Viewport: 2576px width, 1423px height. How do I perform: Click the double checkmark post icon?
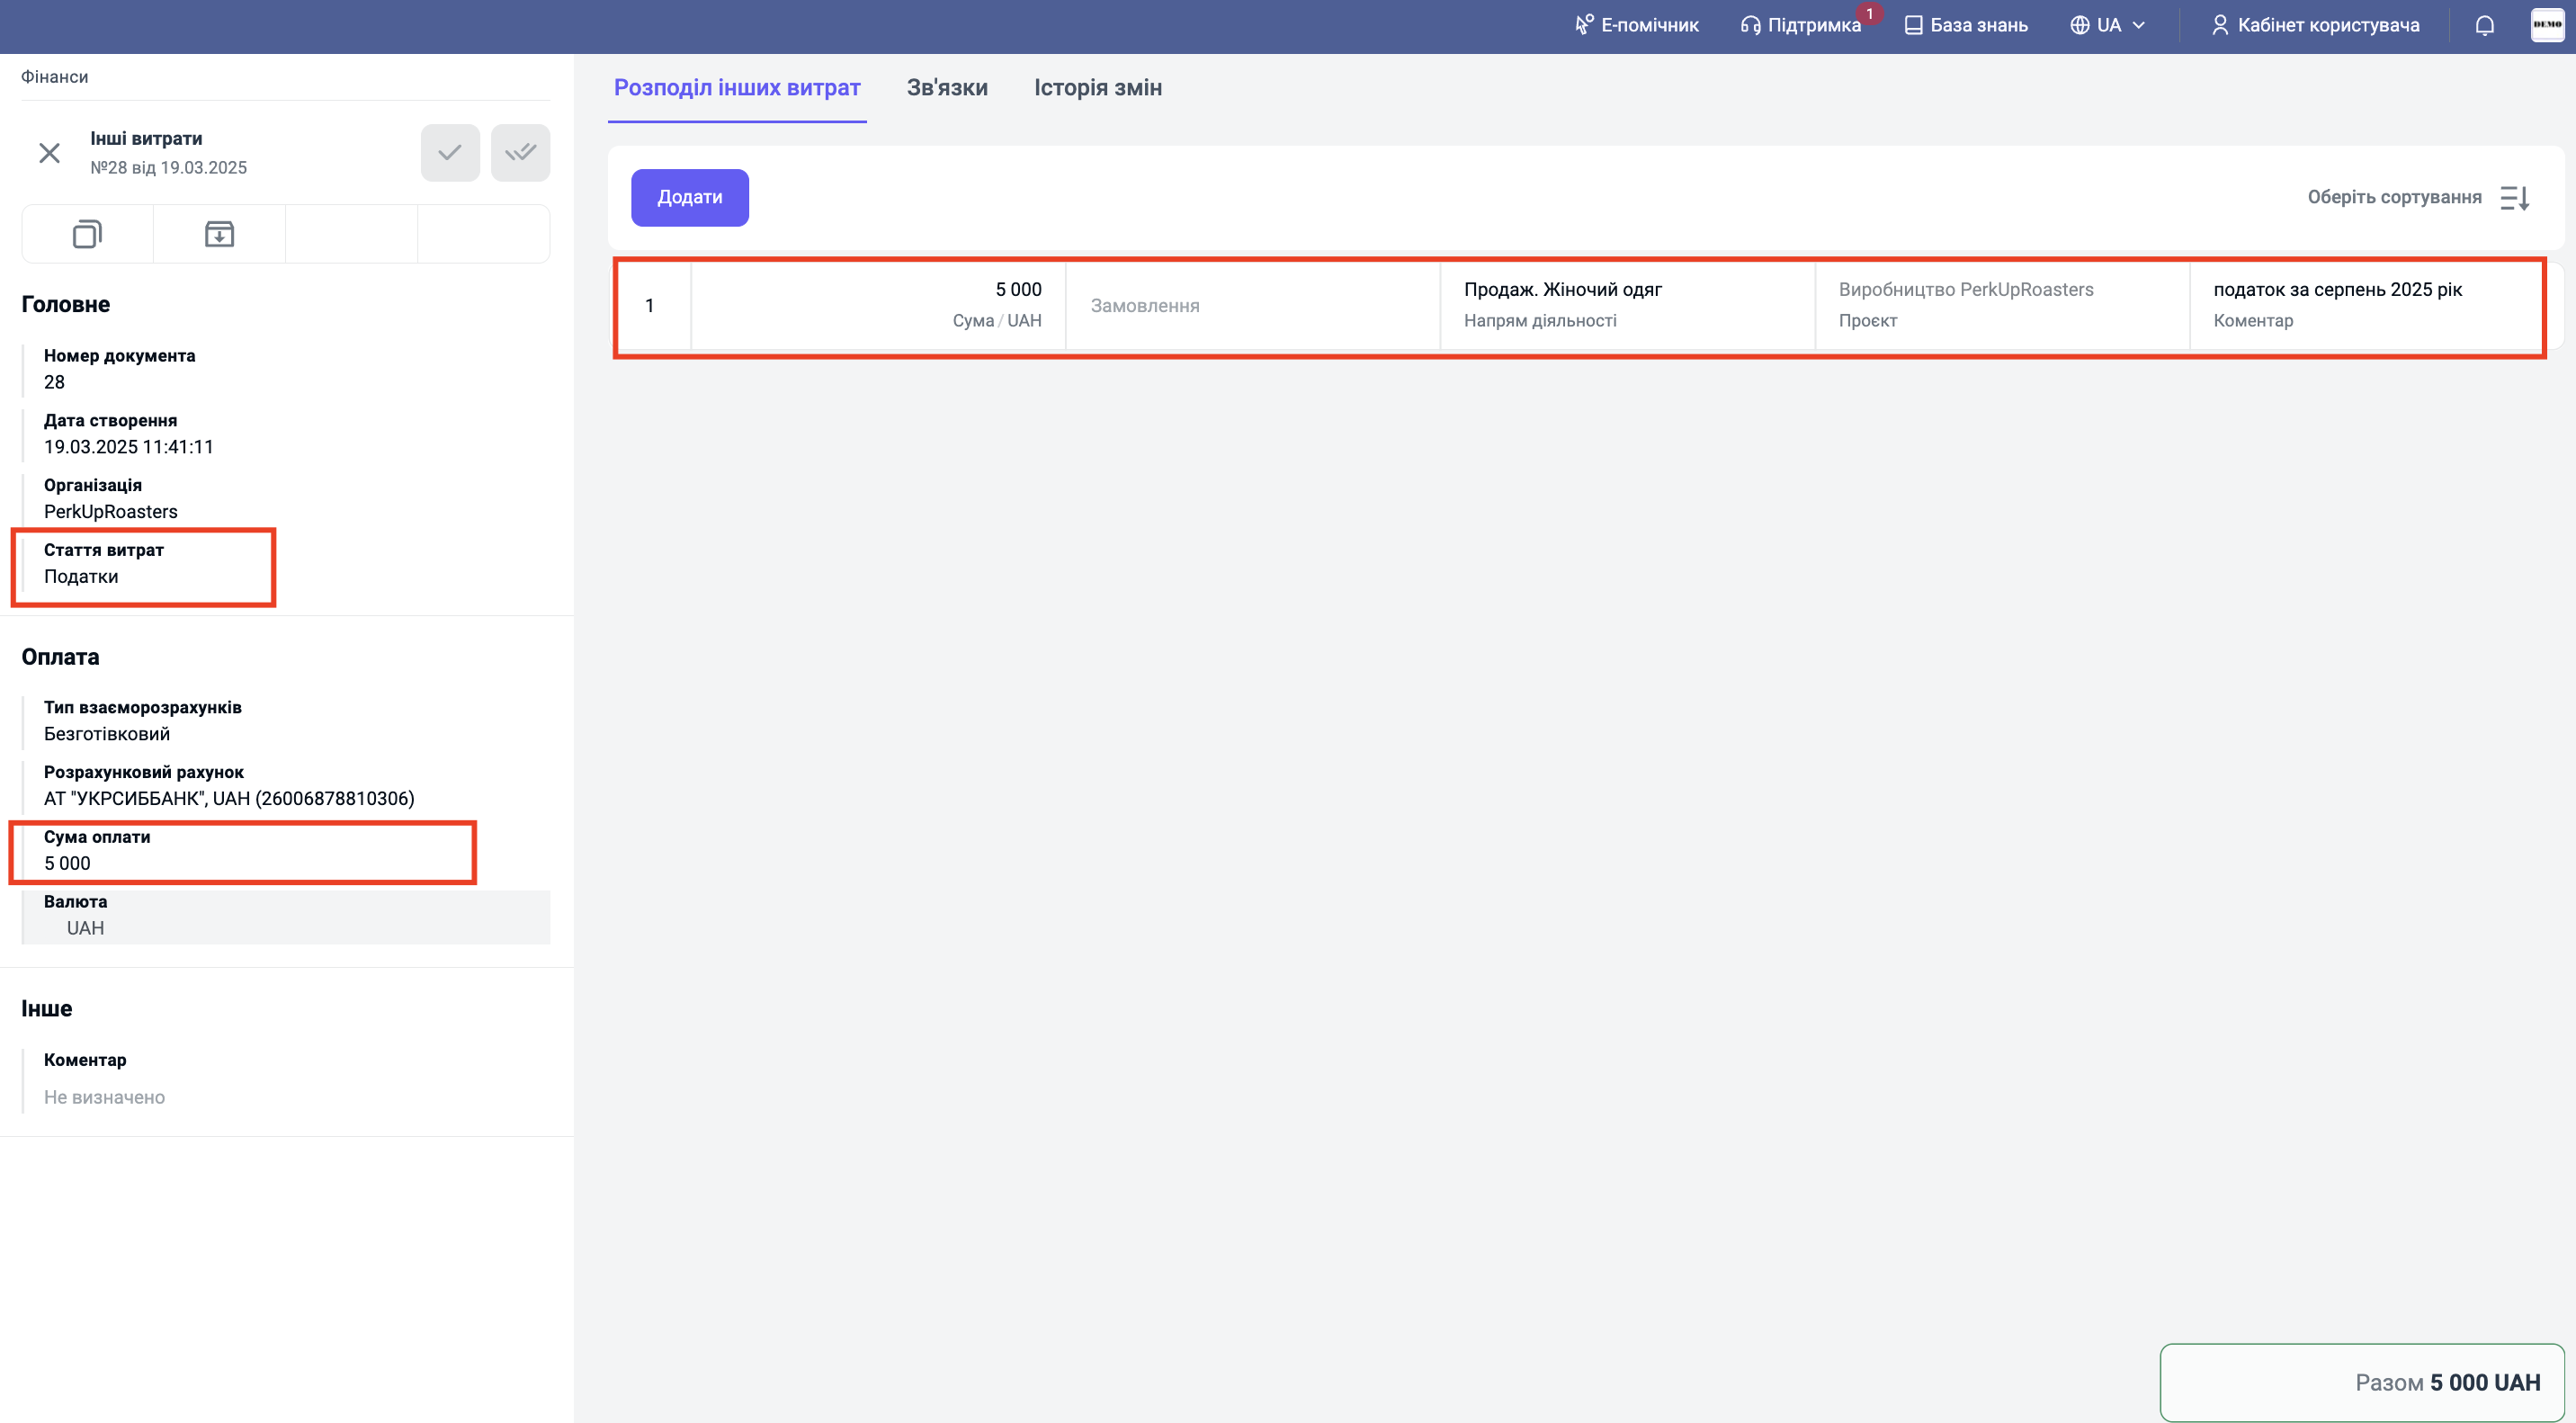click(x=520, y=153)
